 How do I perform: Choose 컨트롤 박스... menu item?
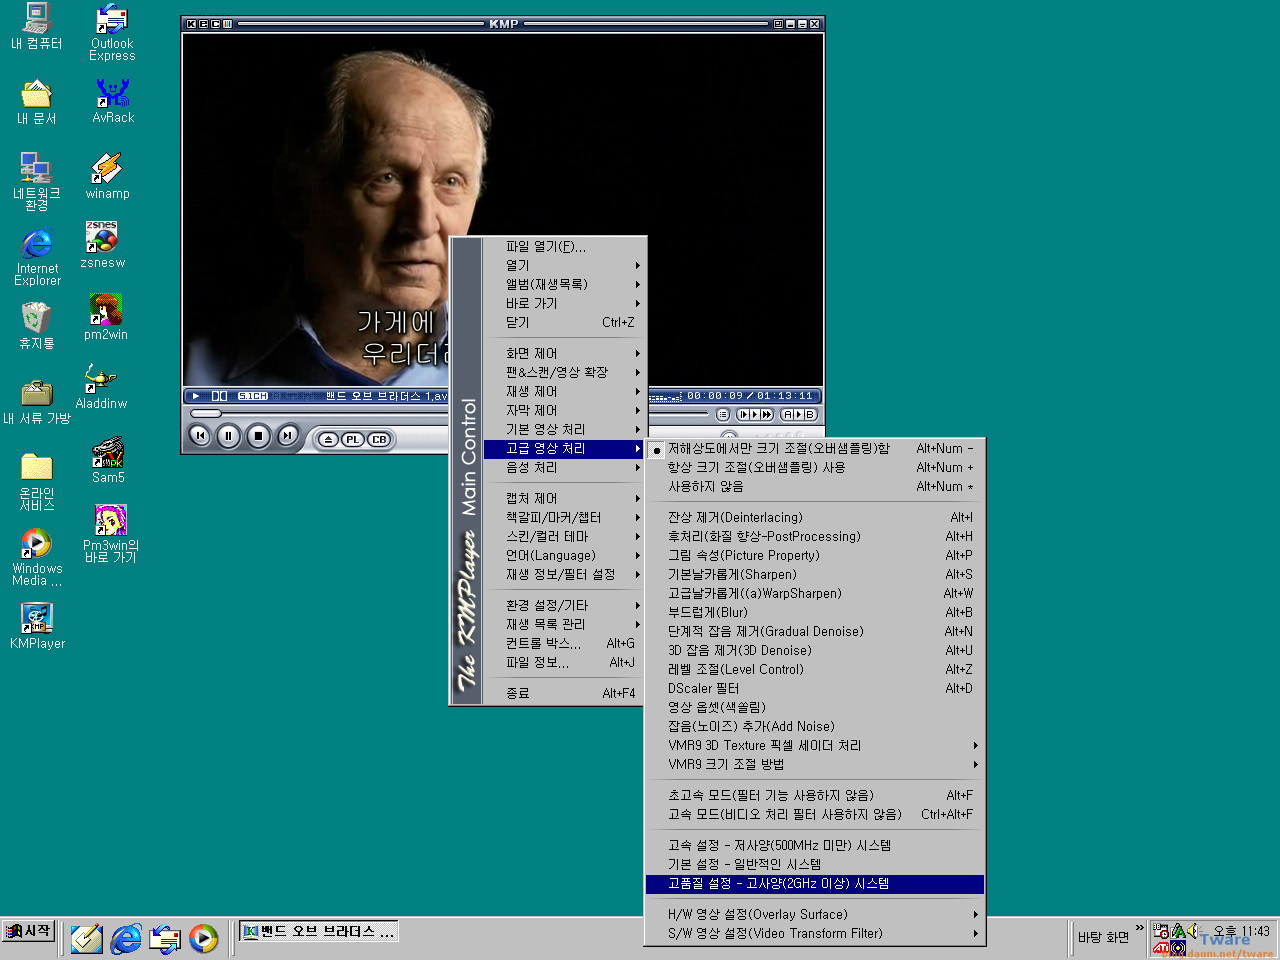coord(564,644)
